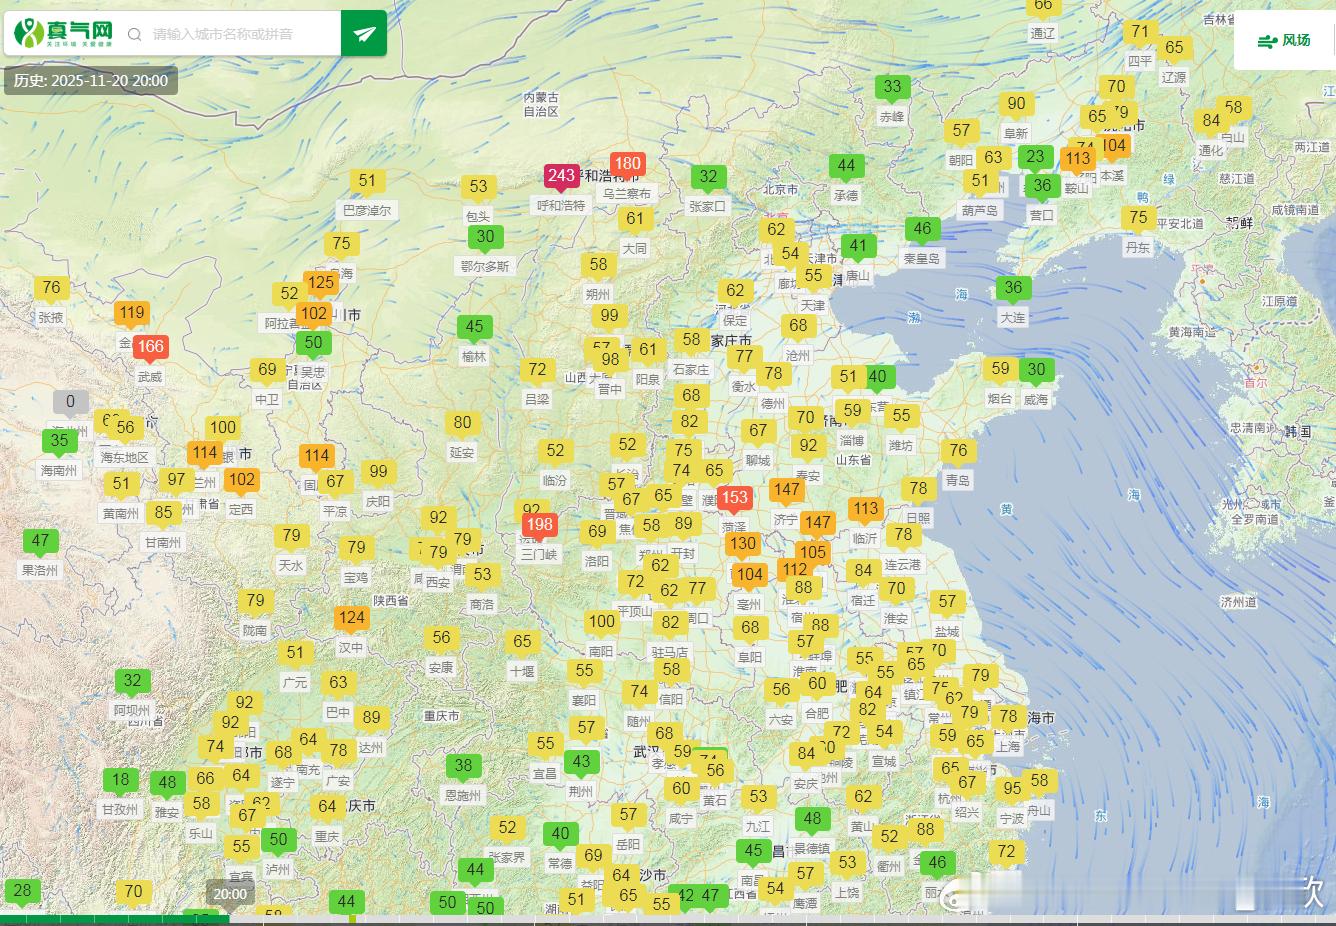Select the 68 marker above 阜阳
This screenshot has width=1336, height=926.
coord(749,629)
